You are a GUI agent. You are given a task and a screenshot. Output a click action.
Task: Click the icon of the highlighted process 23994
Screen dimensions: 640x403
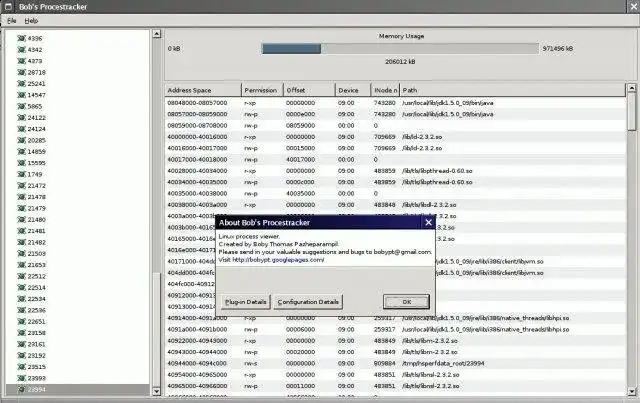pyautogui.click(x=22, y=390)
